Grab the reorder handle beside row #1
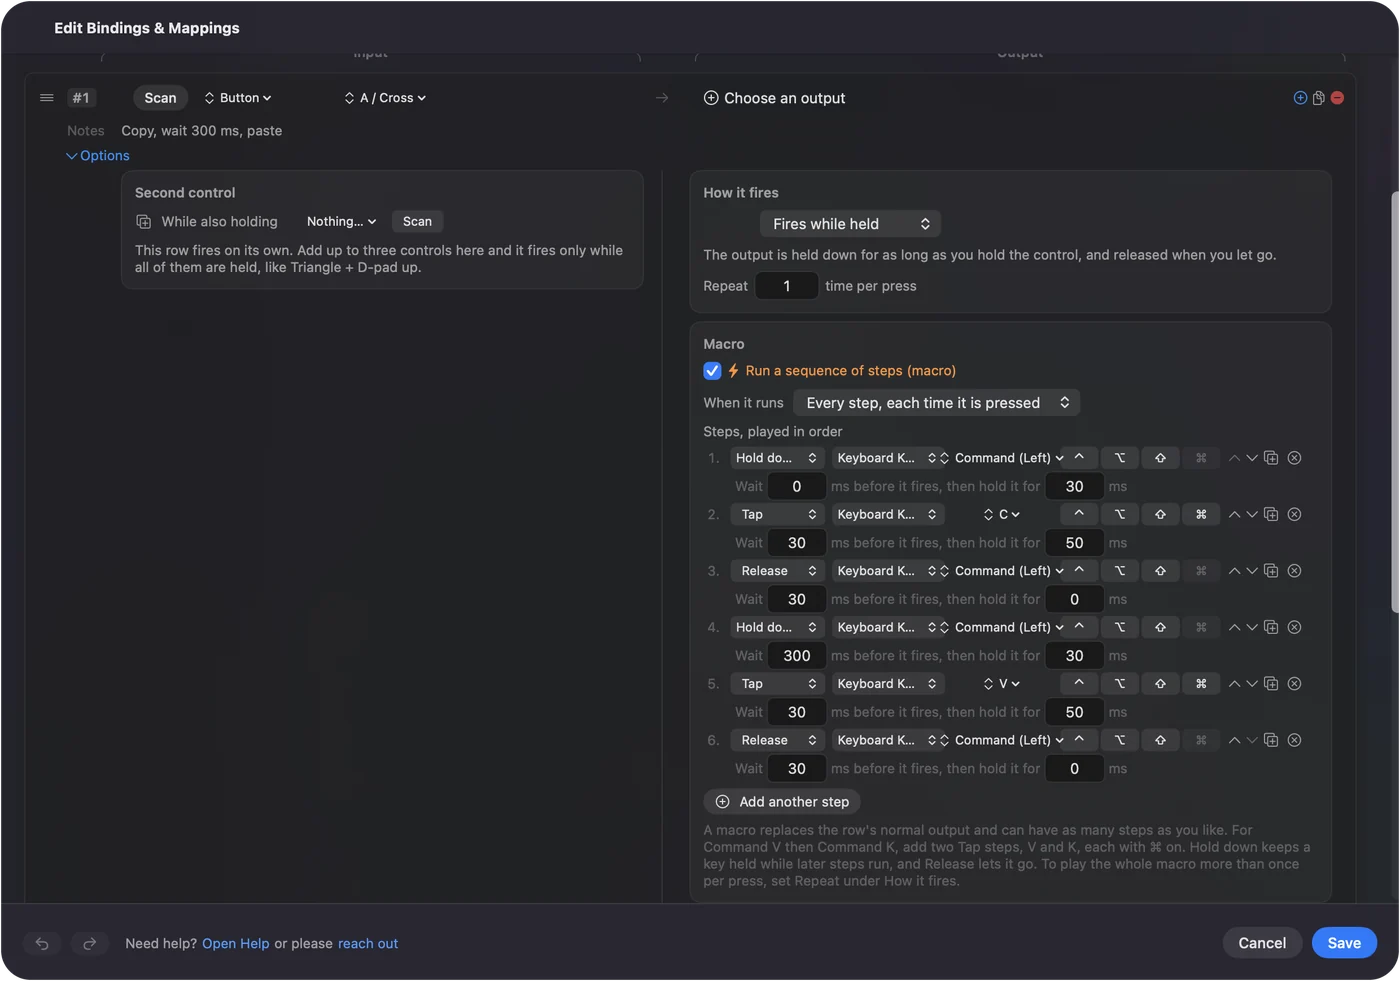The width and height of the screenshot is (1400, 981). 46,98
